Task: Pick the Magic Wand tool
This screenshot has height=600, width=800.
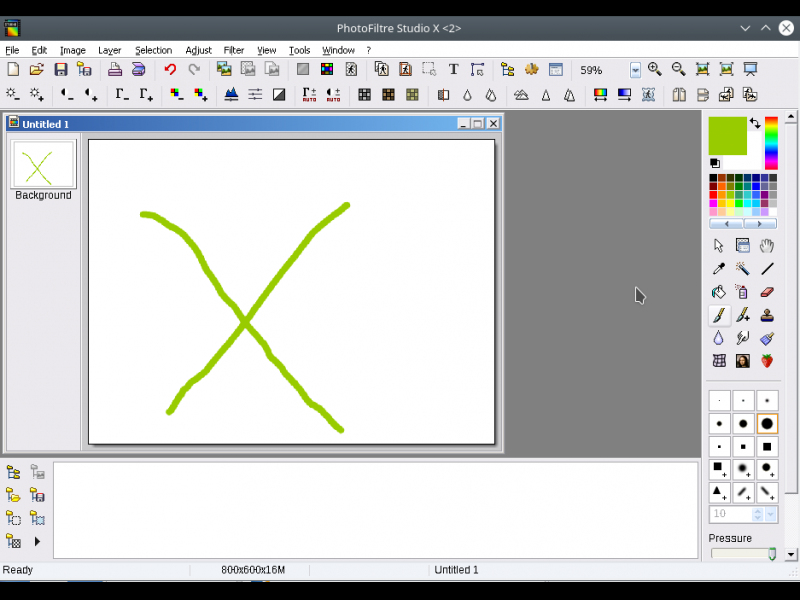Action: point(743,269)
